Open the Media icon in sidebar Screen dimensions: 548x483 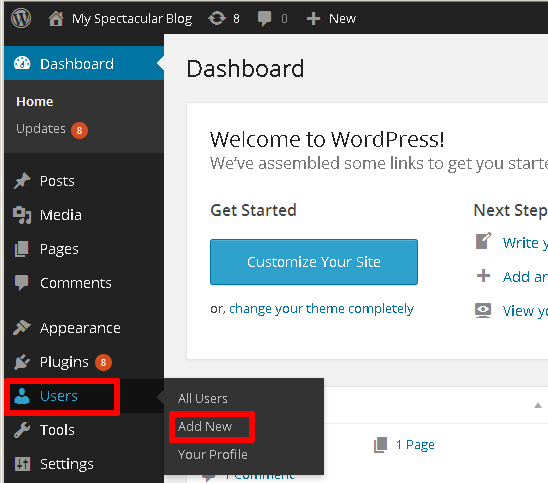pos(22,215)
